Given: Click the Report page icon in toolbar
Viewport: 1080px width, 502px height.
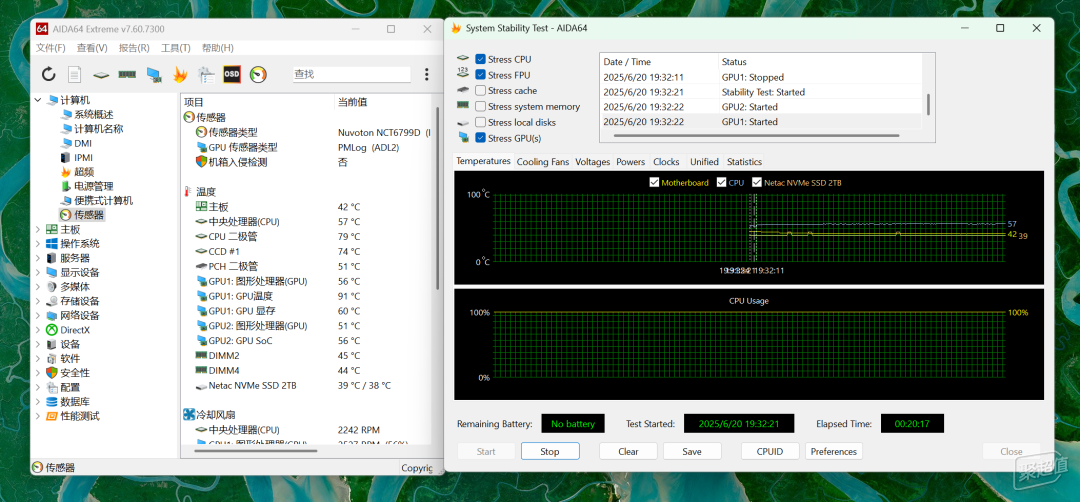Looking at the screenshot, I should pos(74,74).
